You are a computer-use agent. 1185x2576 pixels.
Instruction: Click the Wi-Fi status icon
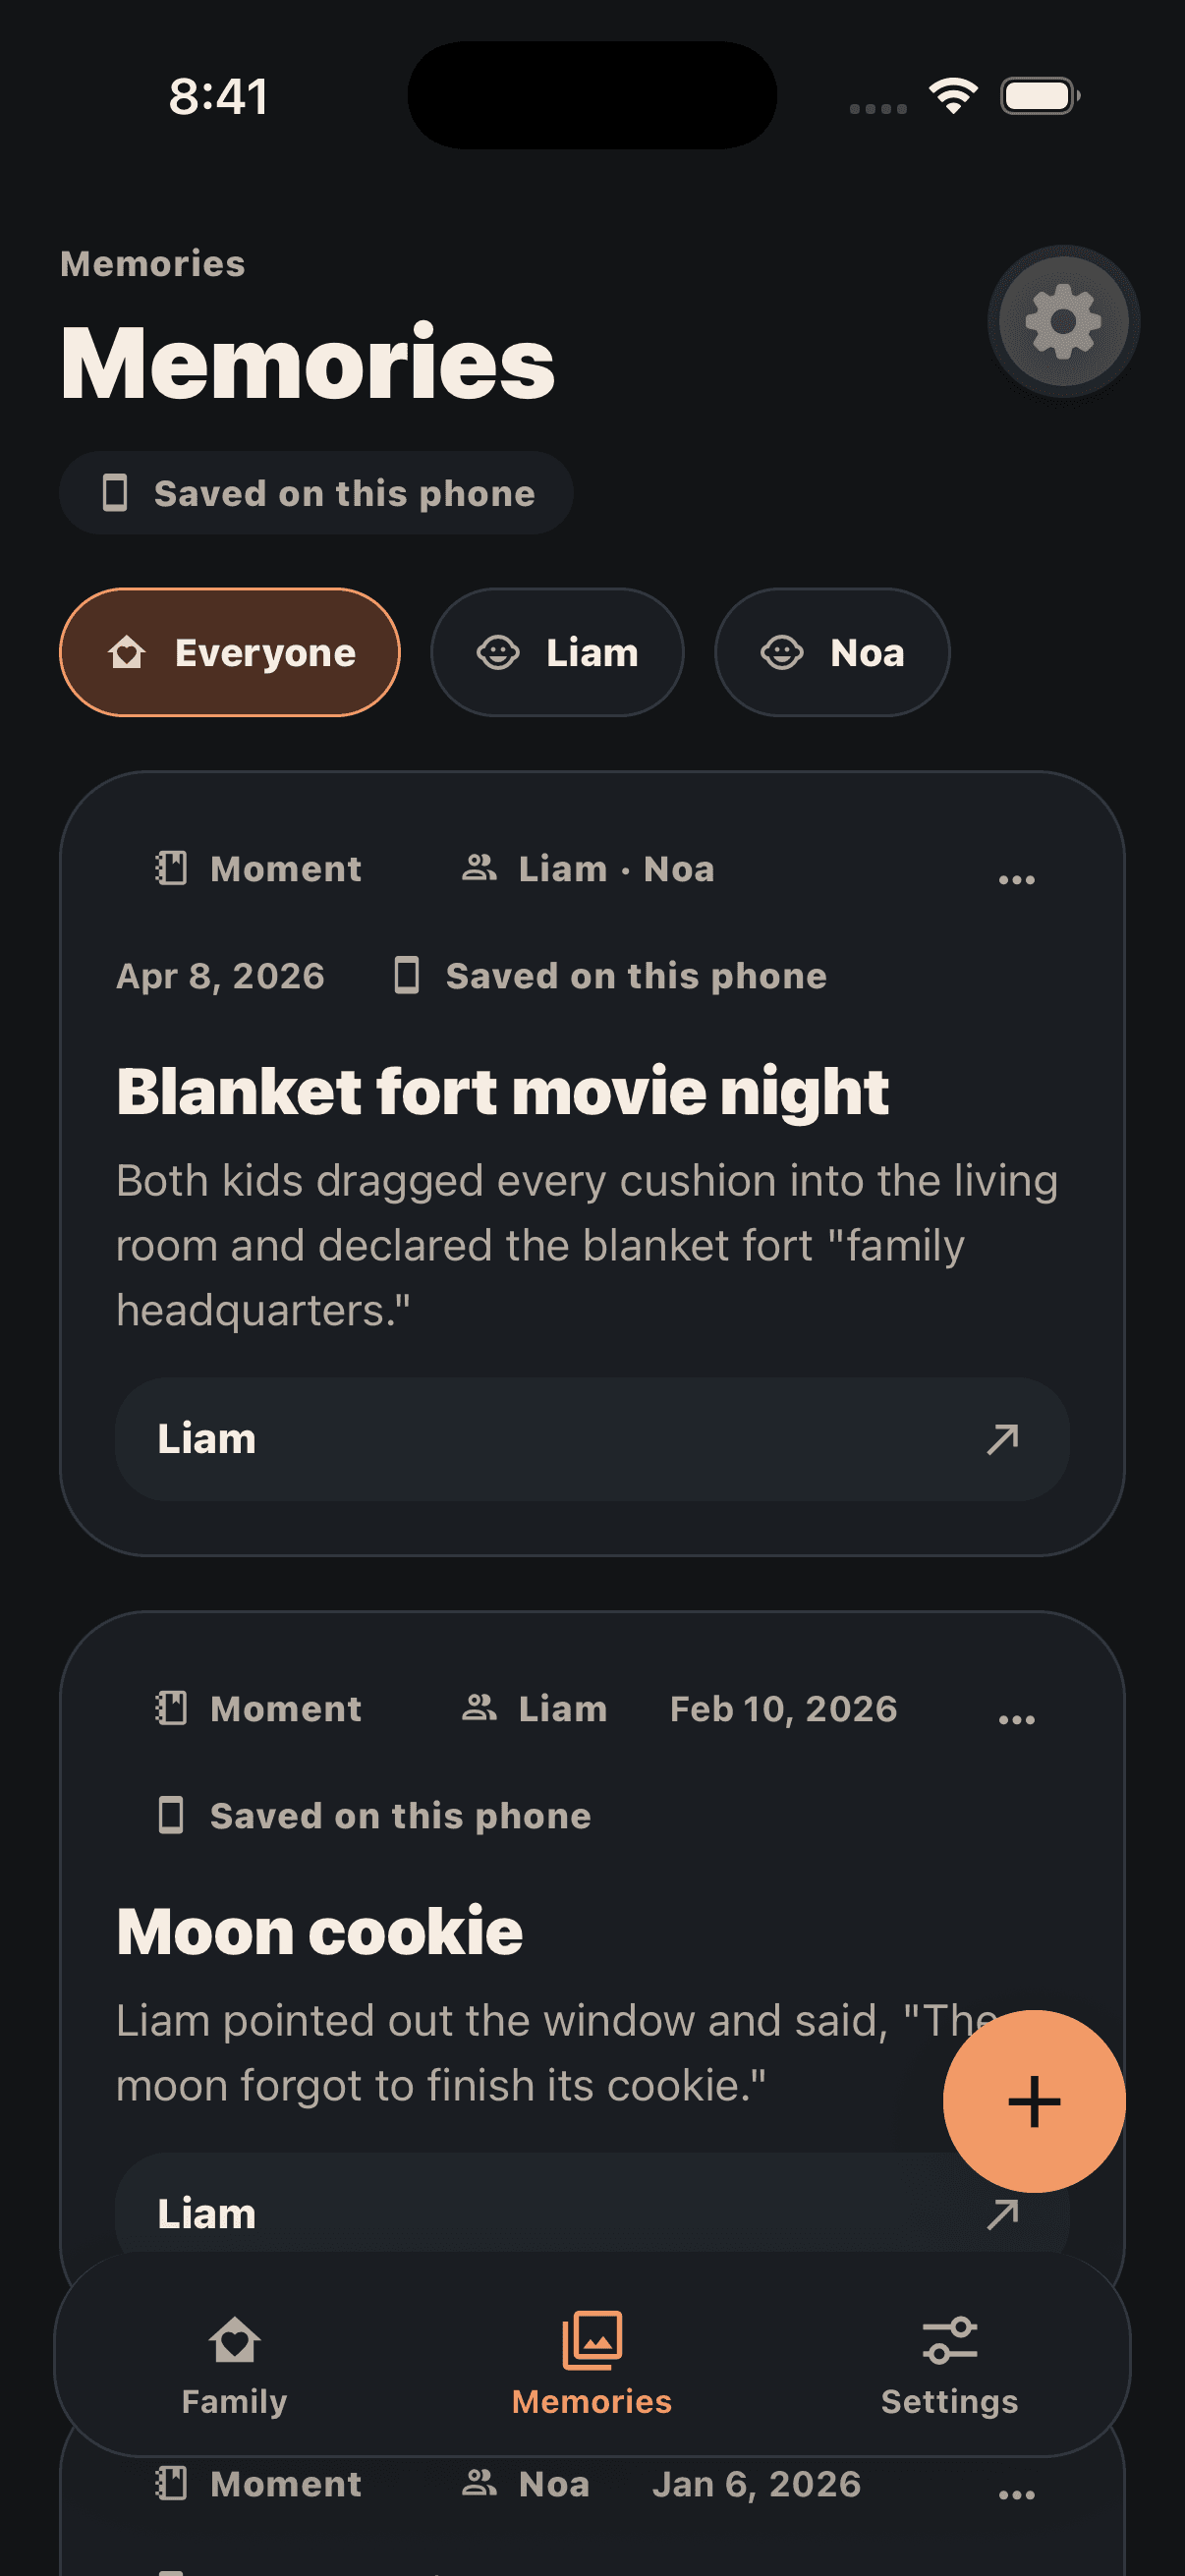tap(953, 96)
